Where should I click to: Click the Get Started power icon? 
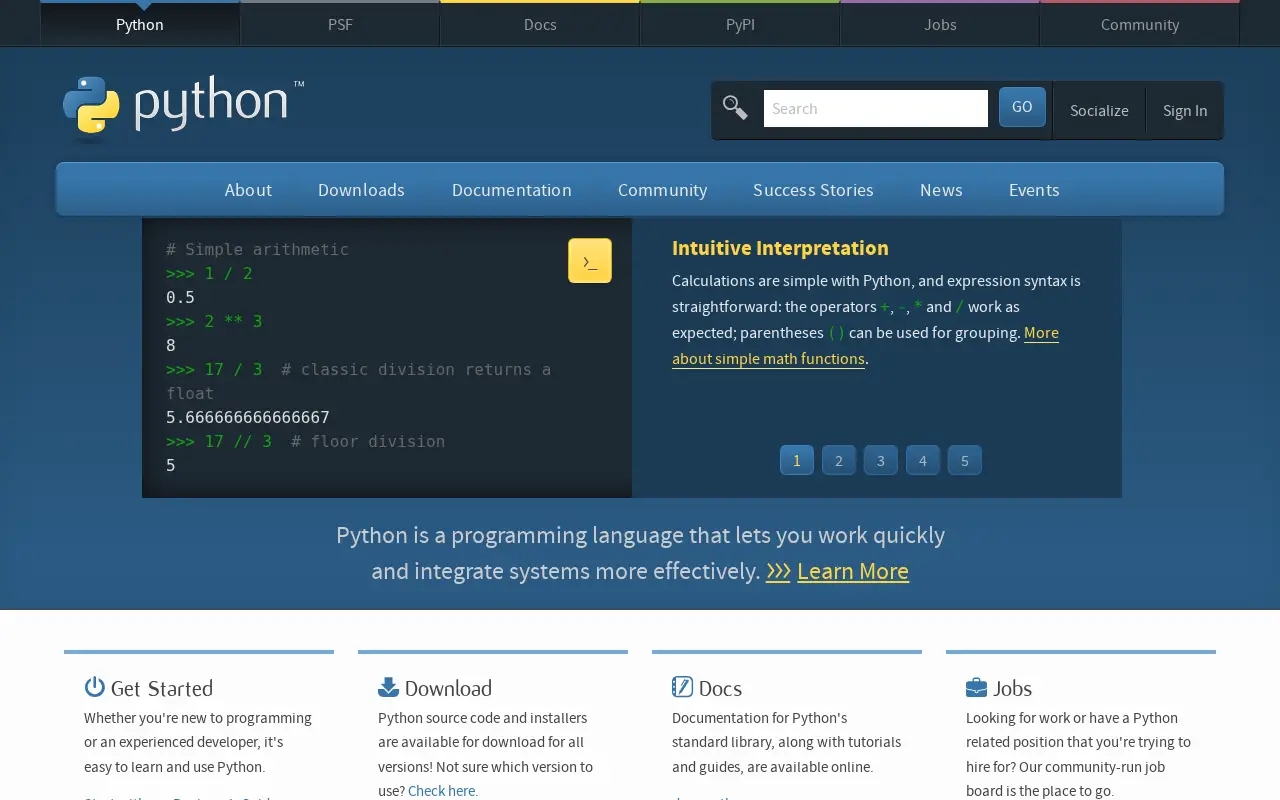[95, 687]
